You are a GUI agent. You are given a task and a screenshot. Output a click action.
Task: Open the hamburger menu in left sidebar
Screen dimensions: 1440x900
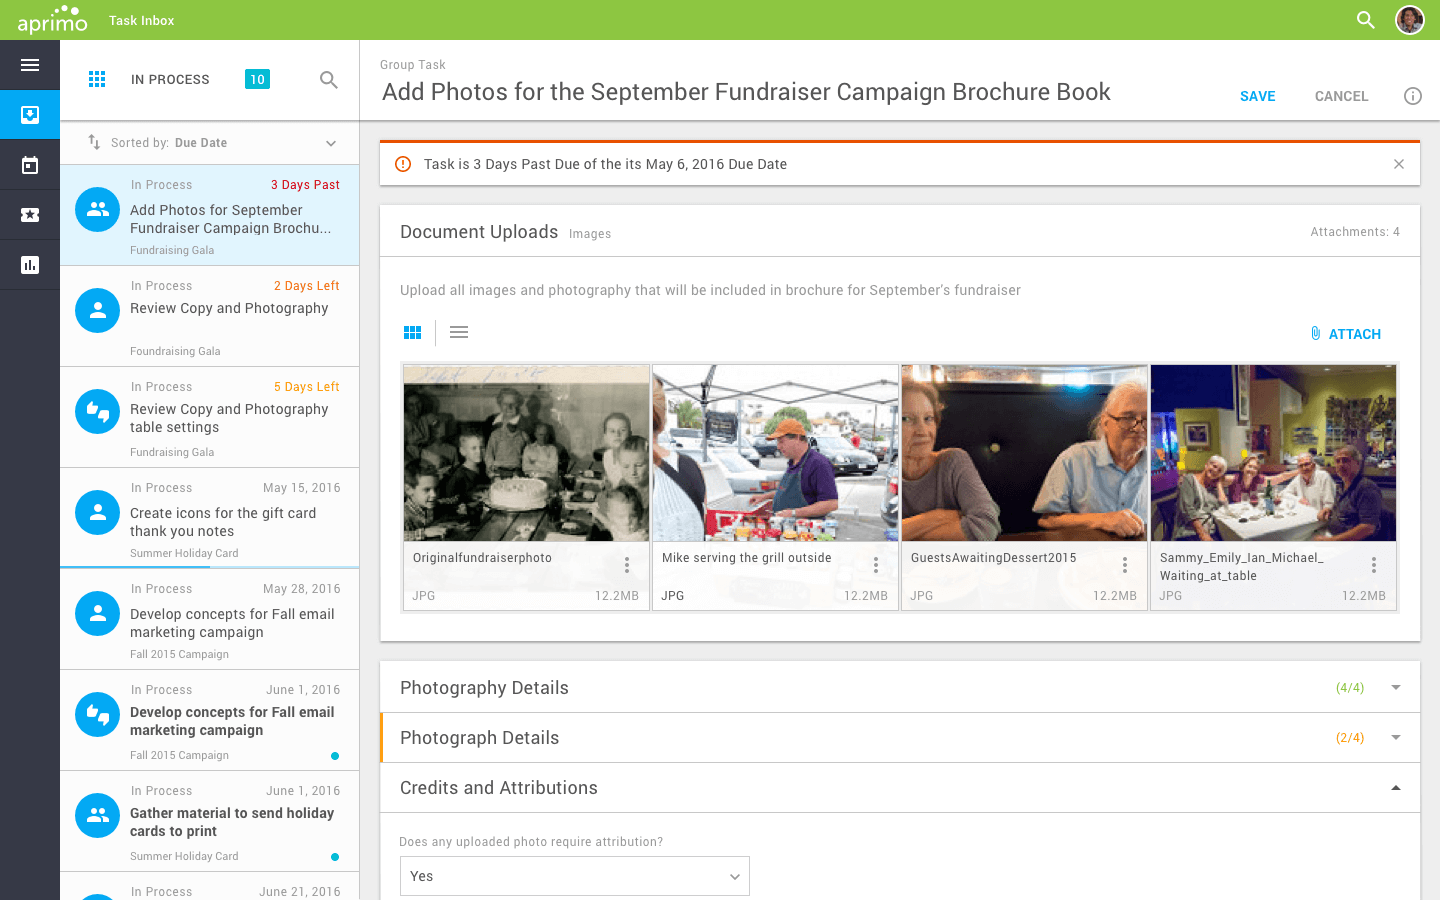click(30, 65)
